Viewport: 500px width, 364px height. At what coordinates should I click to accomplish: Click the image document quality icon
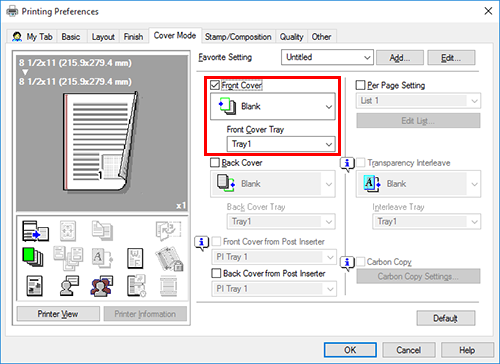[x=34, y=286]
